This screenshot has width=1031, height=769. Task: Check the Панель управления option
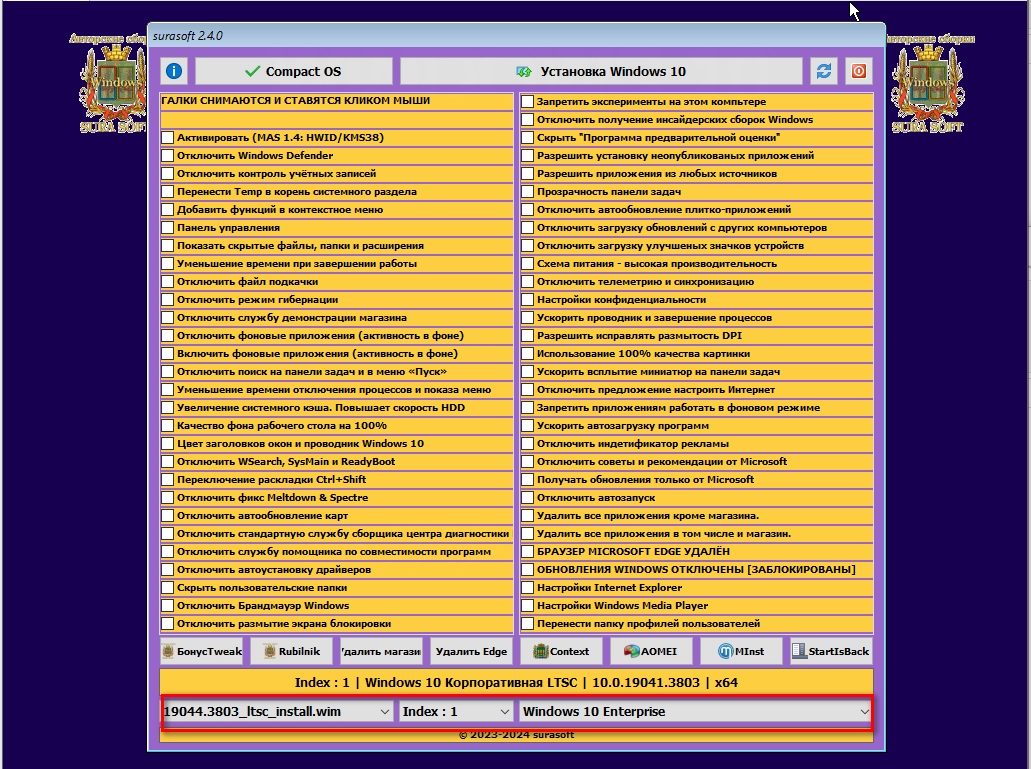pyautogui.click(x=168, y=227)
